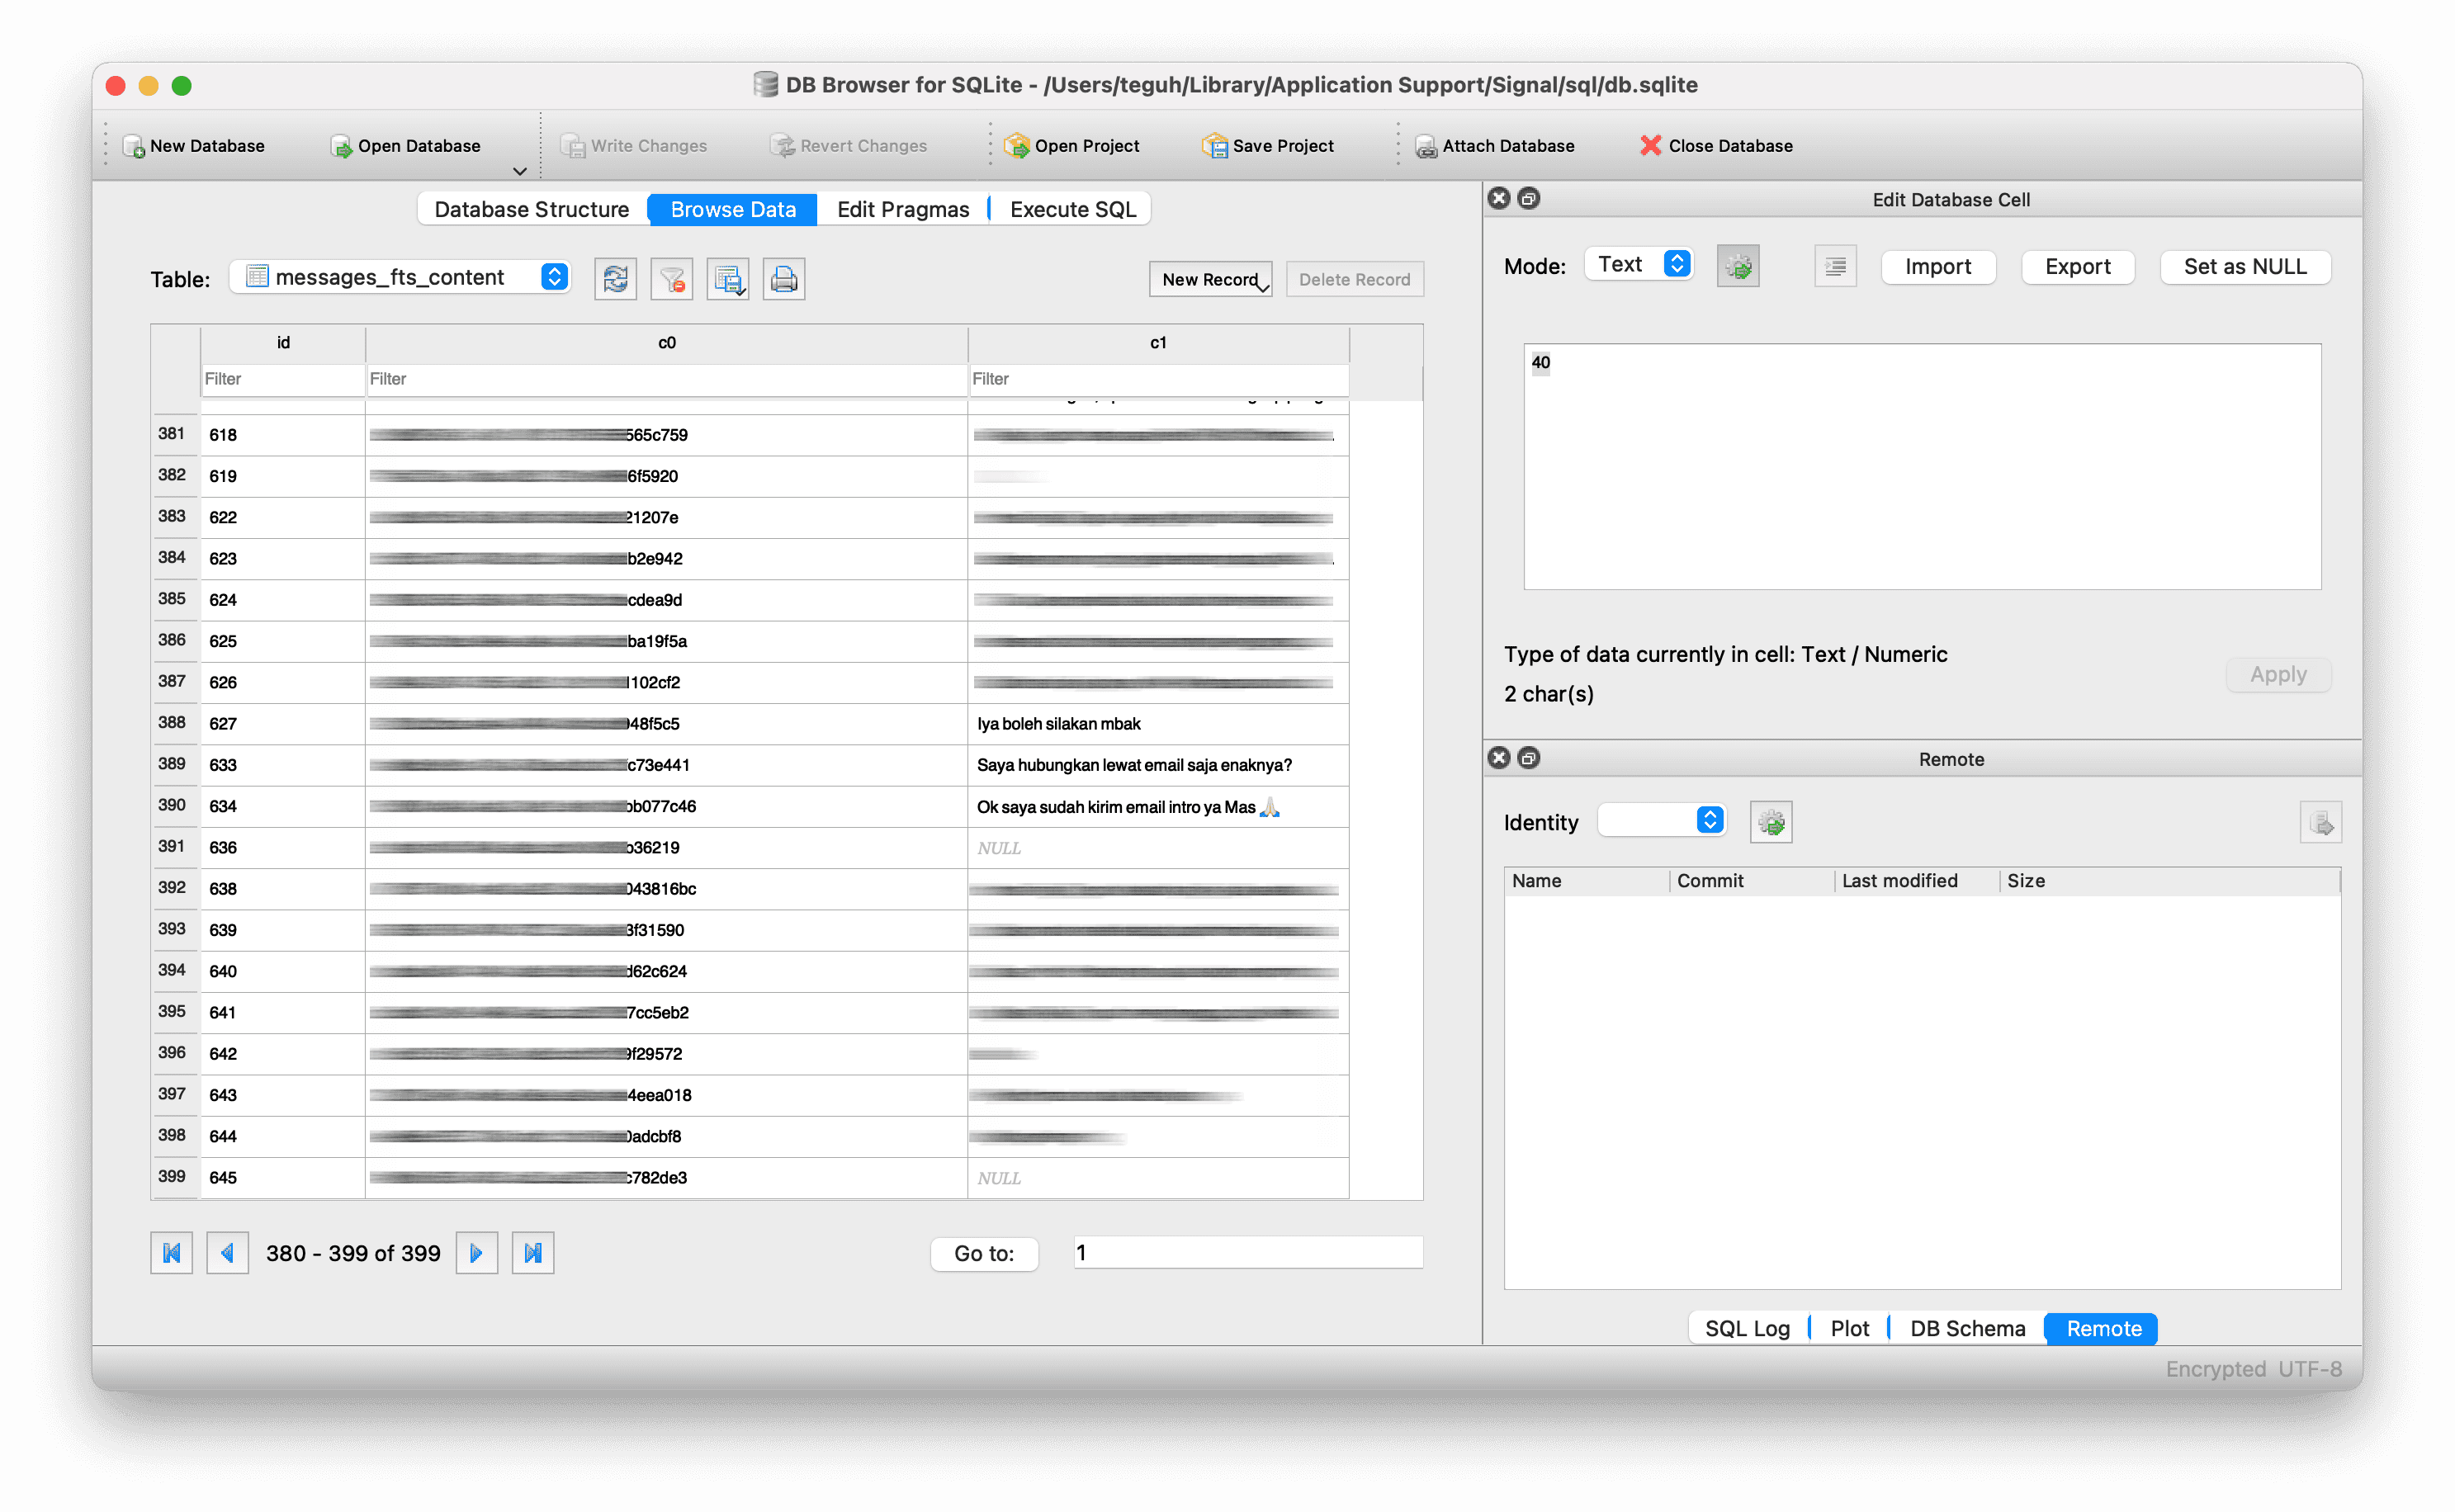The height and width of the screenshot is (1512, 2455).
Task: Click the Set as NULL button
Action: pos(2244,266)
